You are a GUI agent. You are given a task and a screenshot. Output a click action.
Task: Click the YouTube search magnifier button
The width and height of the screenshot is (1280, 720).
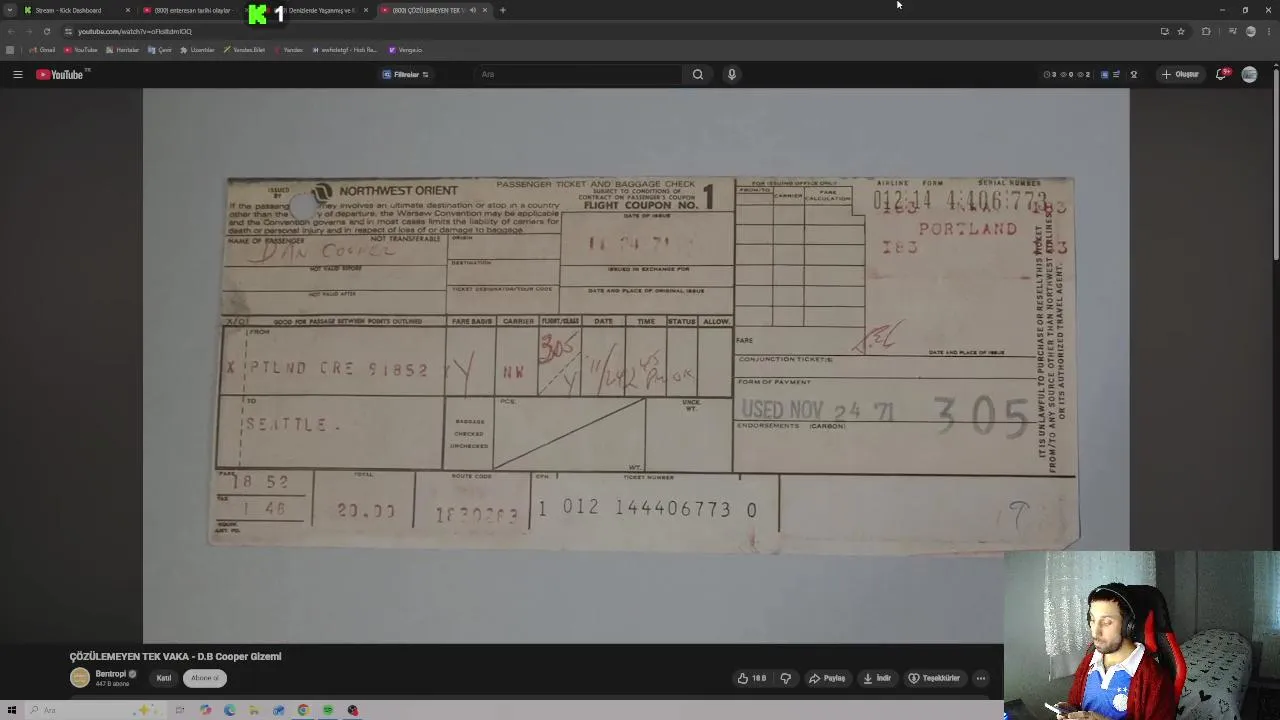[x=698, y=74]
